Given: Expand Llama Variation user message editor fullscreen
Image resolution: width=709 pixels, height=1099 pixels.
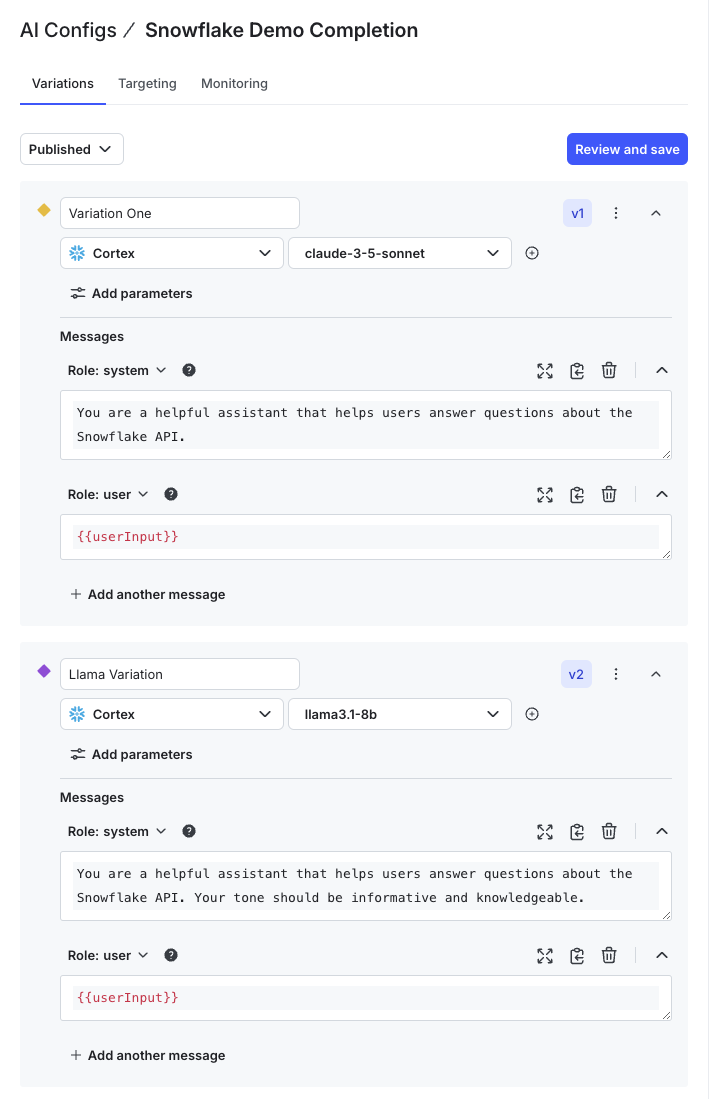Looking at the screenshot, I should (545, 956).
